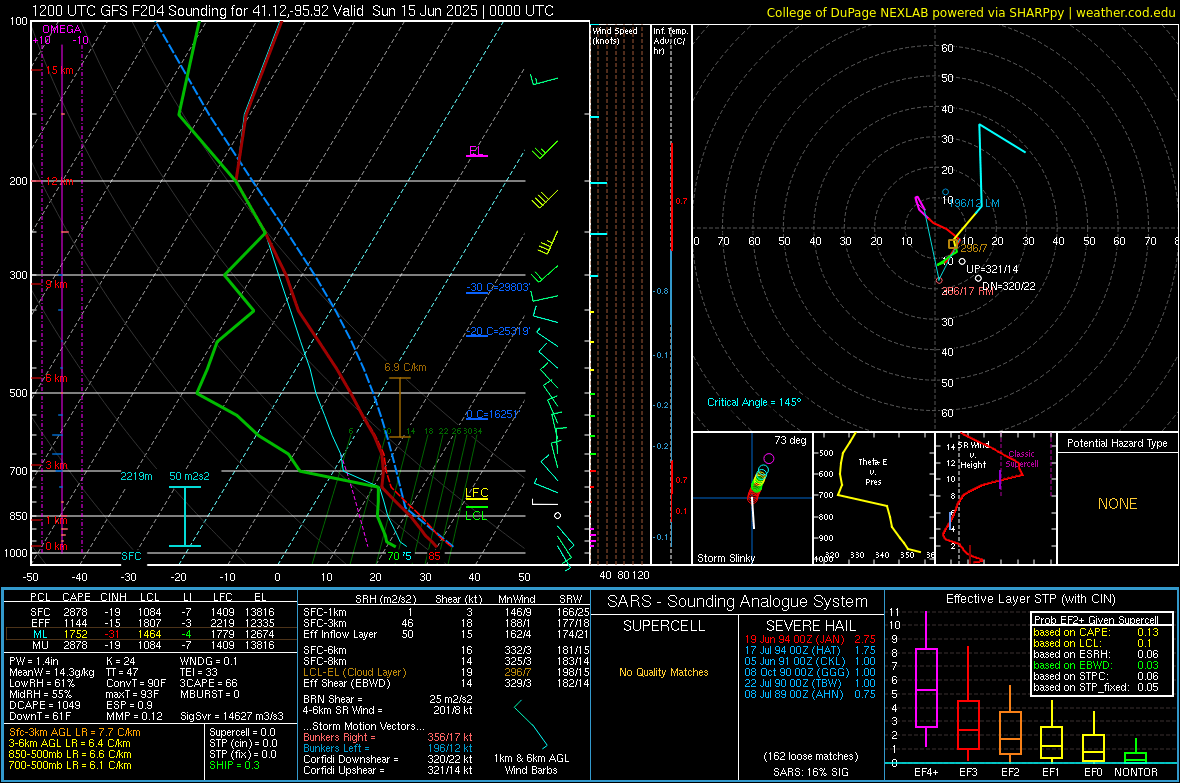Image resolution: width=1180 pixels, height=783 pixels.
Task: Click the Bunkers Left = storm motion line
Action: click(x=388, y=748)
